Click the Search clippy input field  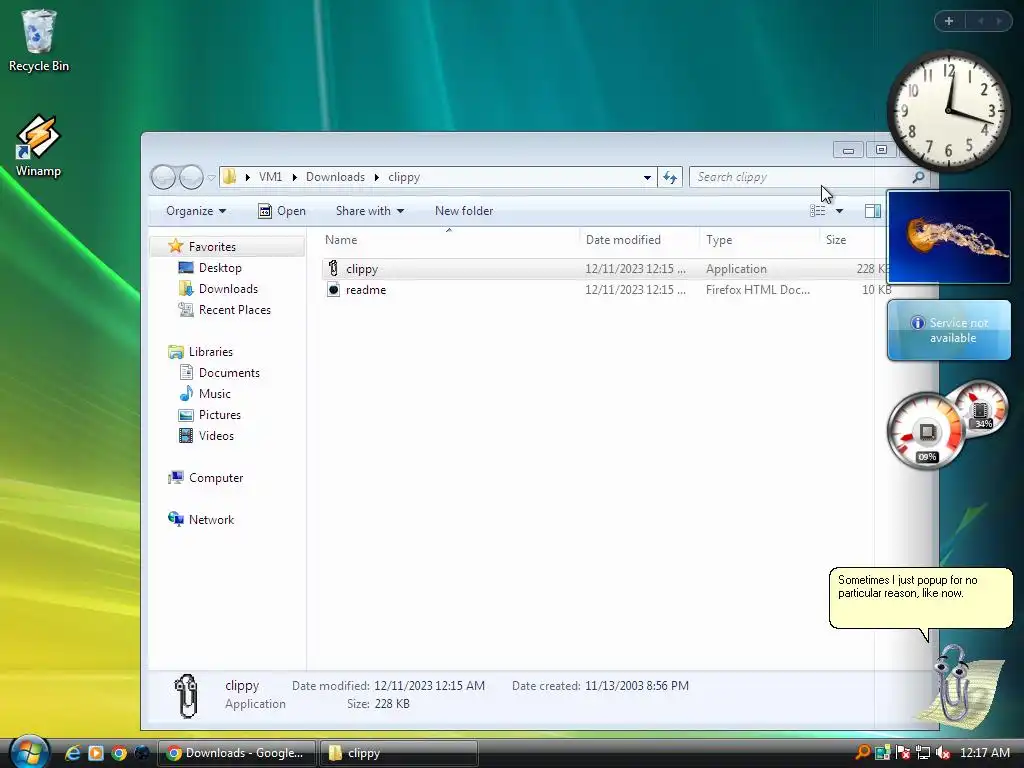point(800,177)
